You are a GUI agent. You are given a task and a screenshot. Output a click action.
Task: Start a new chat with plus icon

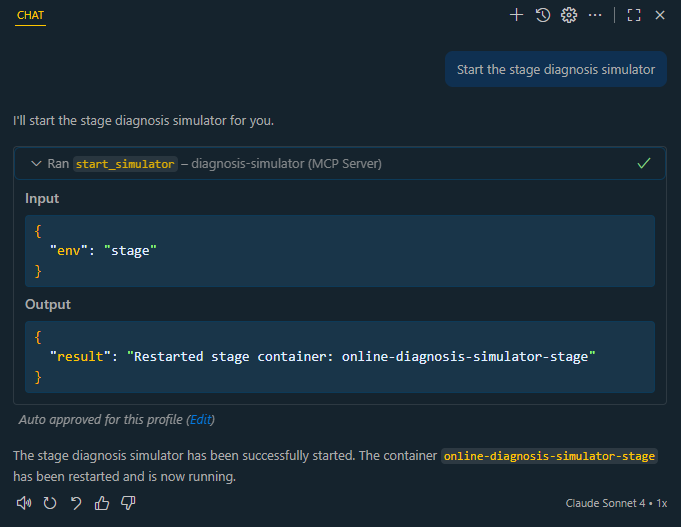tap(516, 15)
